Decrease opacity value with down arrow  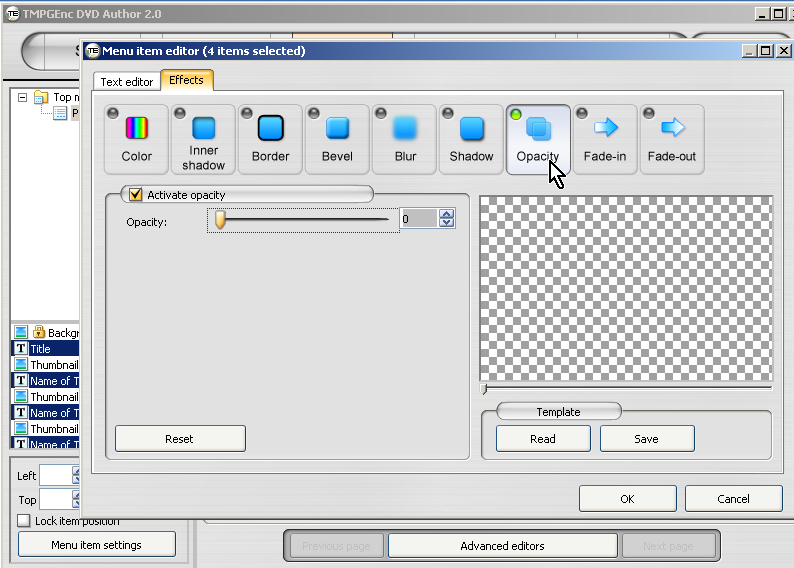pos(447,223)
